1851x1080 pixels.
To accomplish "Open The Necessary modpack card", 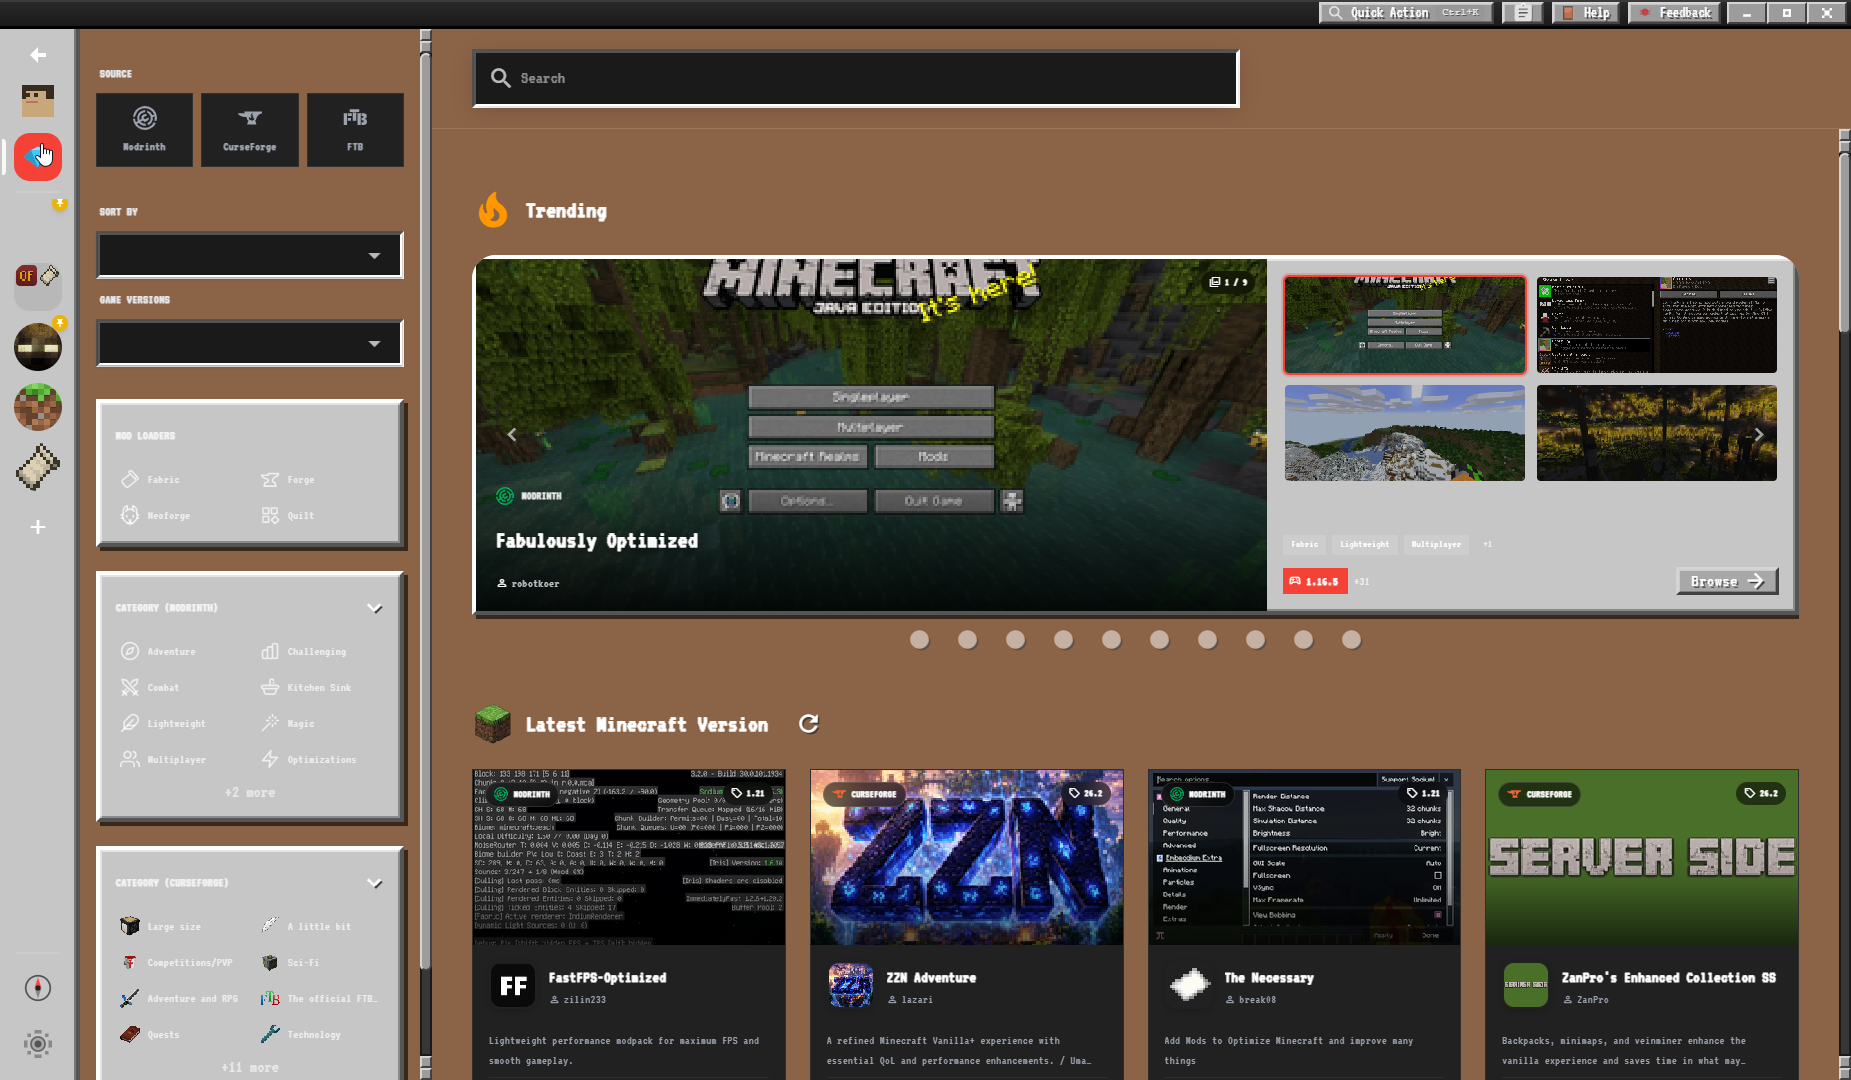I will point(1304,924).
